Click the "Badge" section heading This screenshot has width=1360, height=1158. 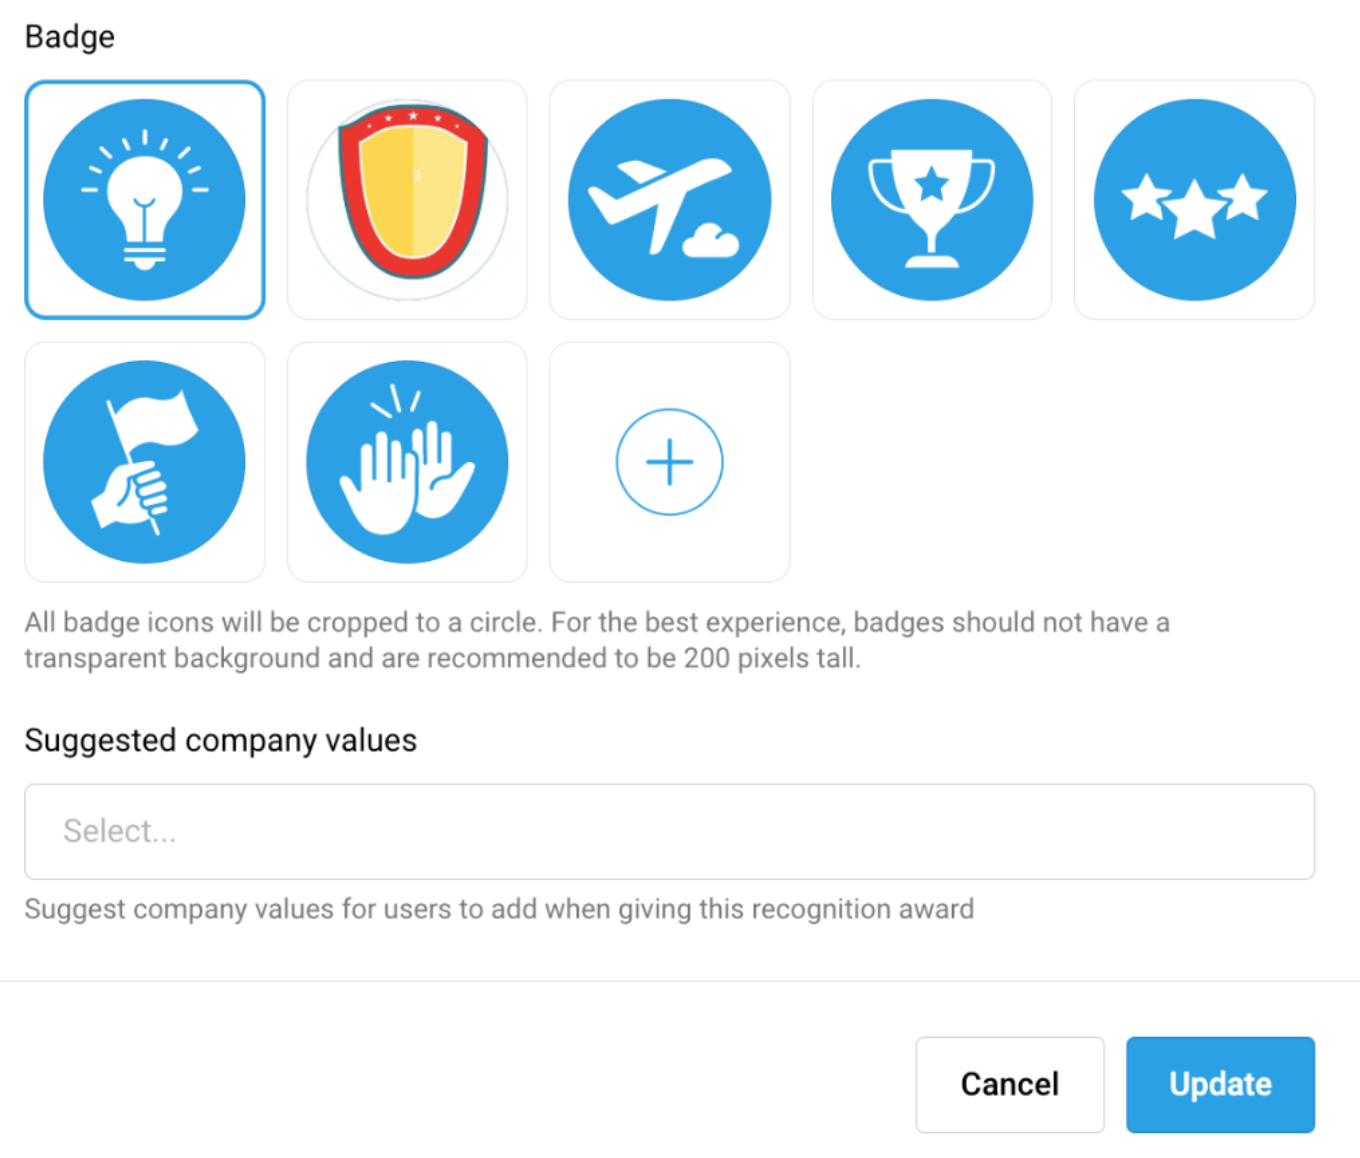[70, 37]
